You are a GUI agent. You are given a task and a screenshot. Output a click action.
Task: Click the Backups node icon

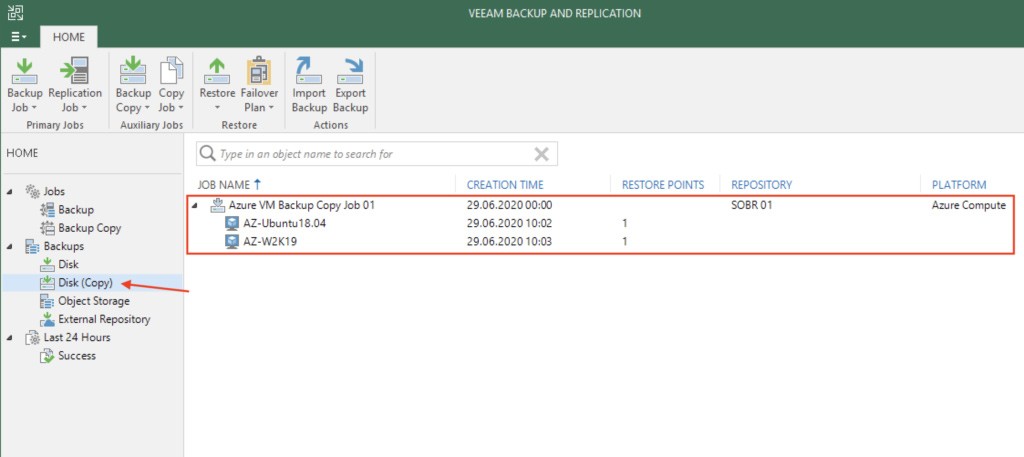(32, 246)
